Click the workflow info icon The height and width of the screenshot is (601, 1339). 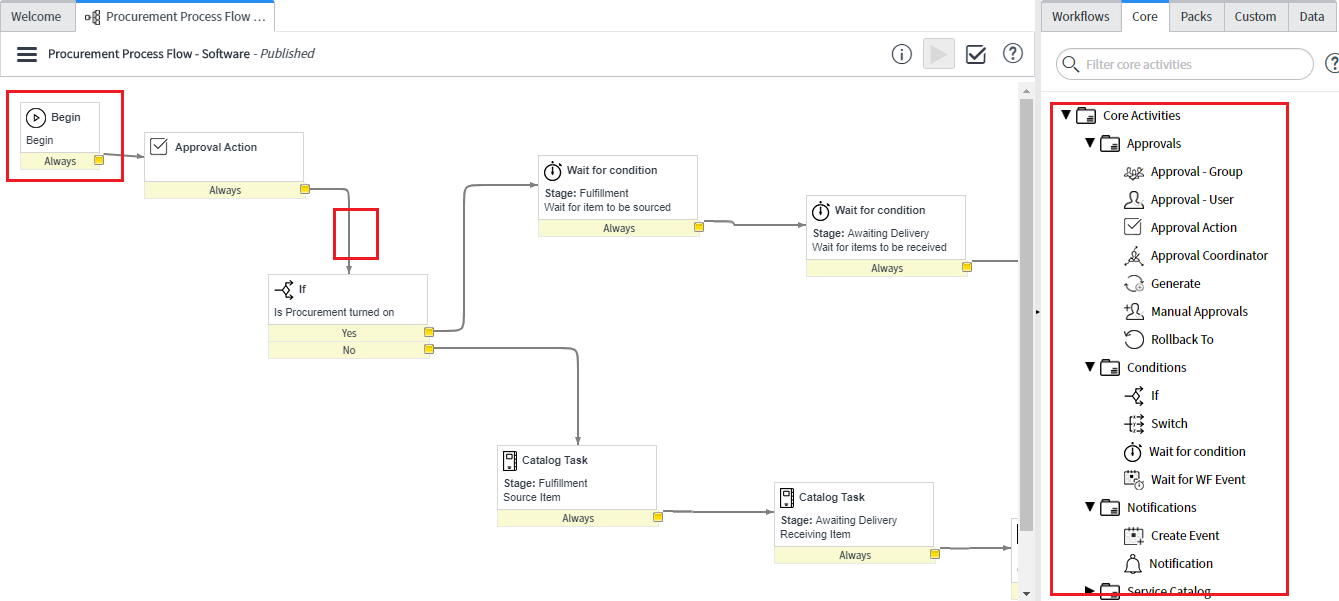[x=901, y=54]
